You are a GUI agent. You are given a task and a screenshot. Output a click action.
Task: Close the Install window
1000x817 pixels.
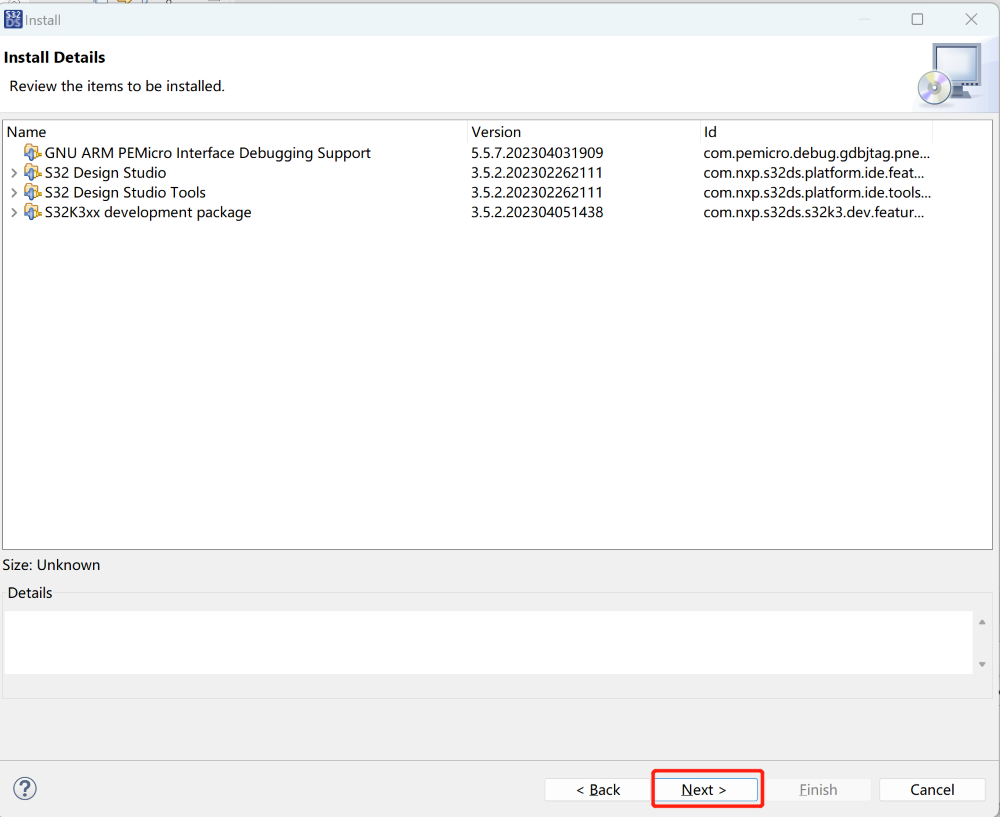tap(971, 20)
